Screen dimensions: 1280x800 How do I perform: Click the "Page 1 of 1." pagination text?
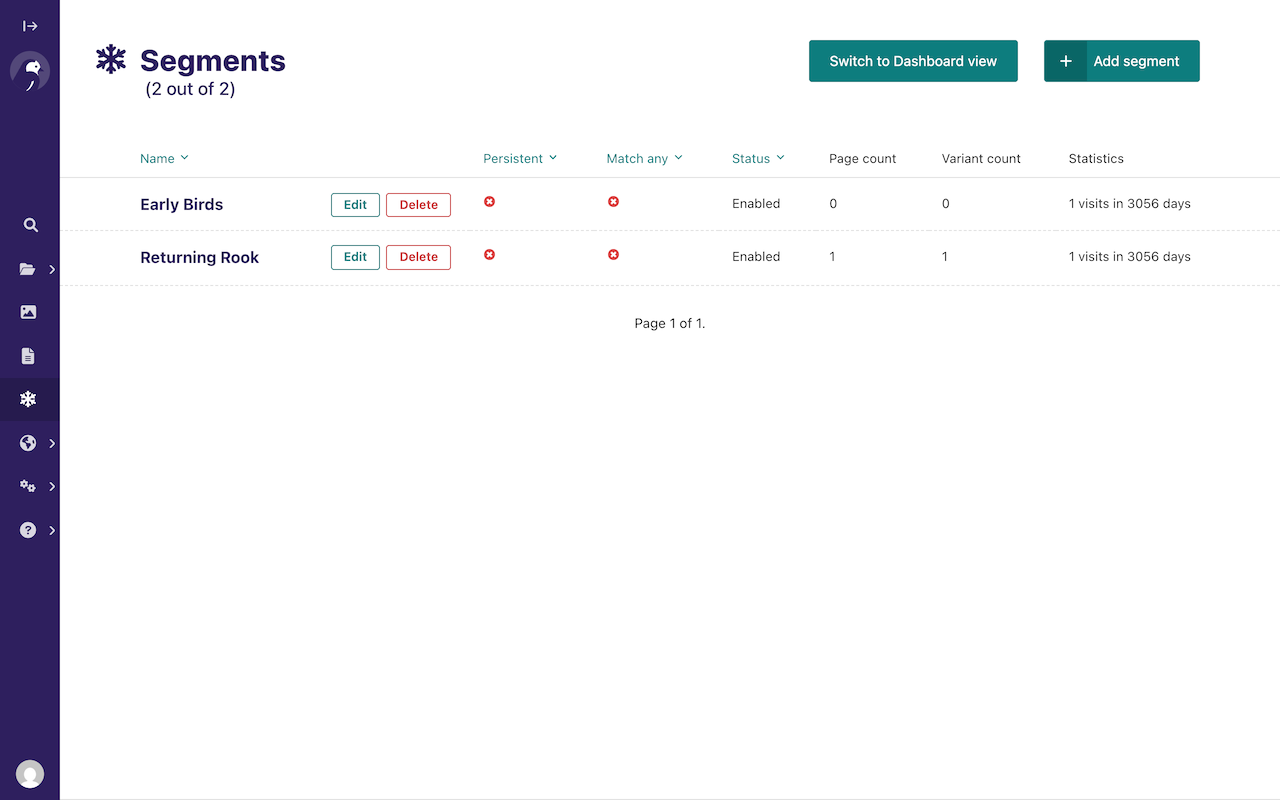tap(670, 323)
